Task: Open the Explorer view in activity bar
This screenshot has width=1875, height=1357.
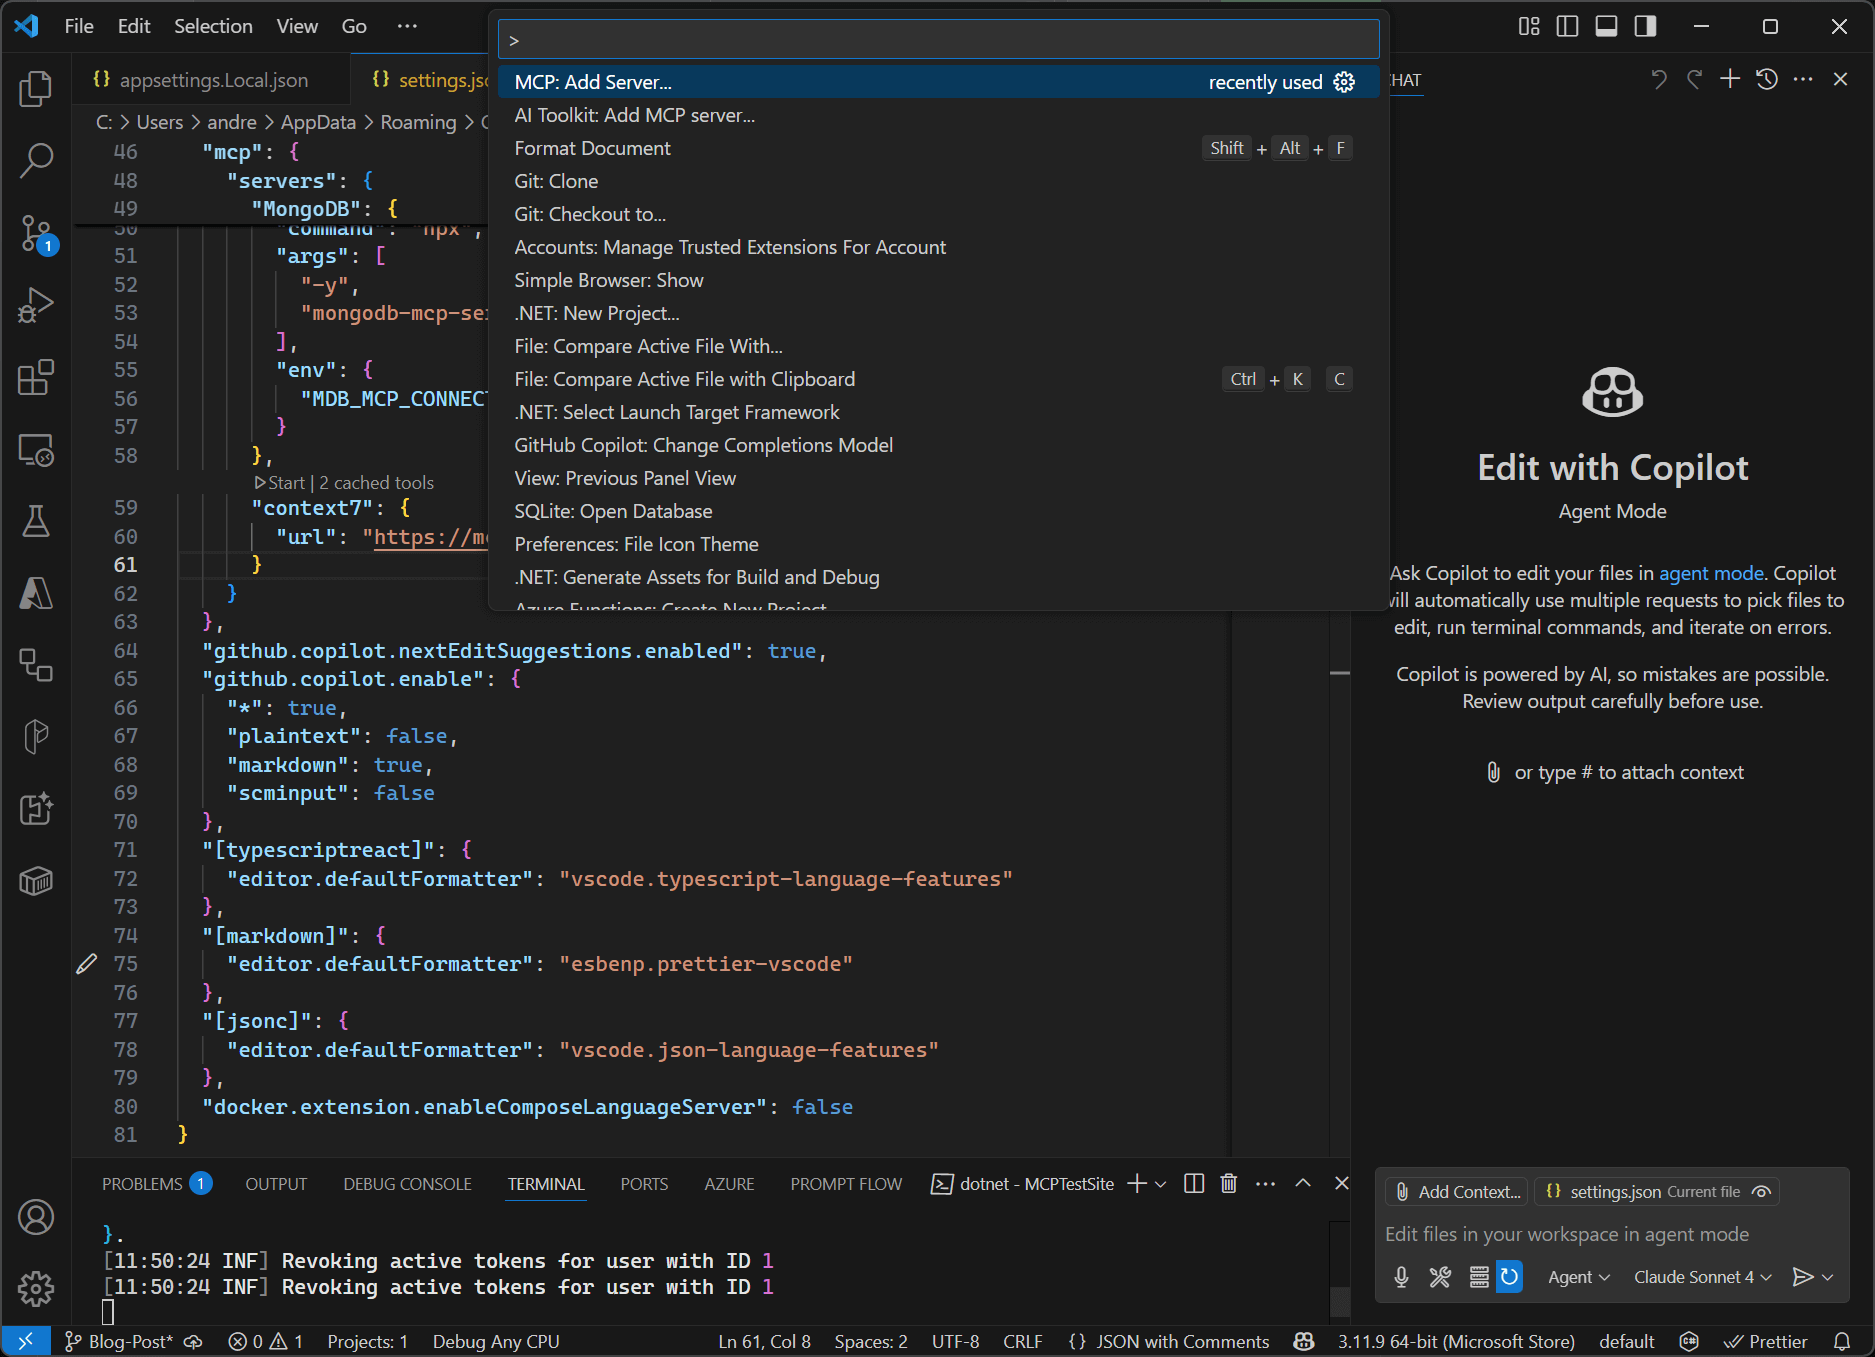Action: [x=36, y=89]
